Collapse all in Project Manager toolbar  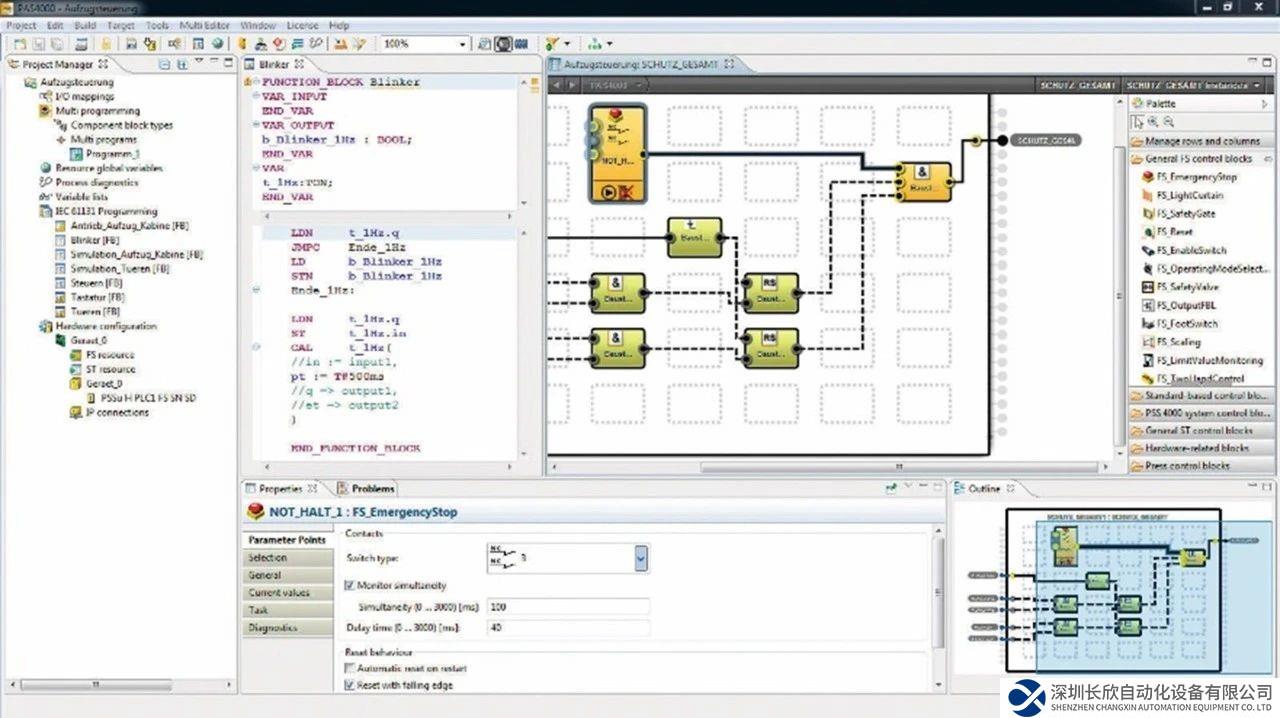[164, 64]
